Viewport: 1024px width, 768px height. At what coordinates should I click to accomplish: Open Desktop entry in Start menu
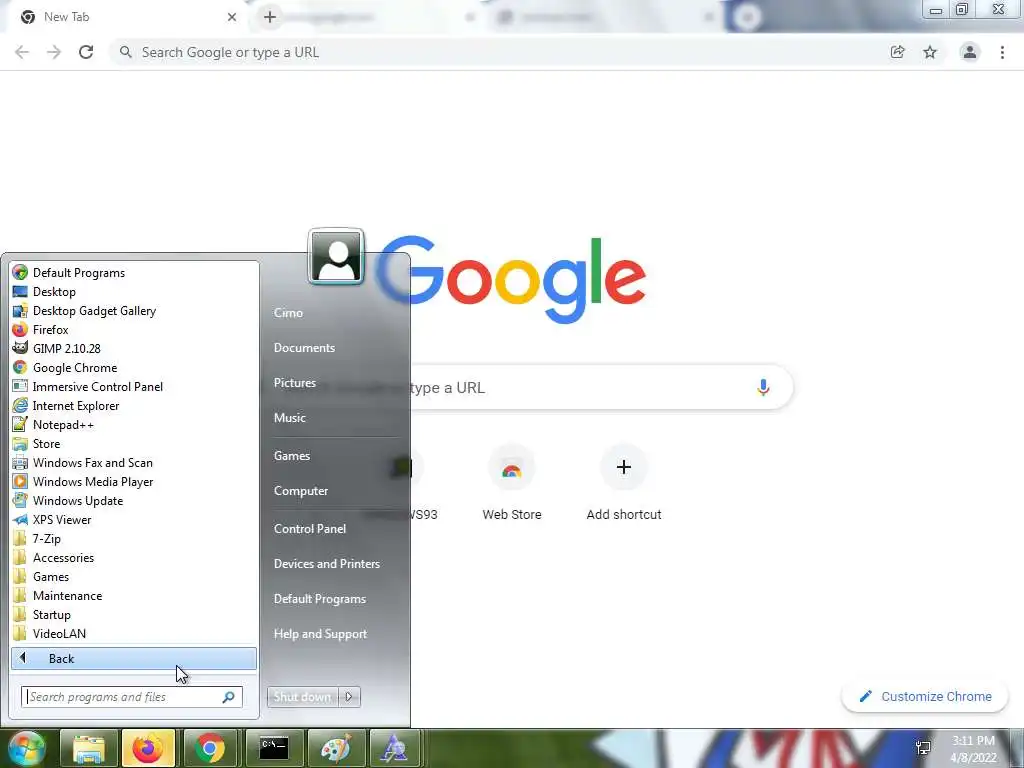(134, 291)
